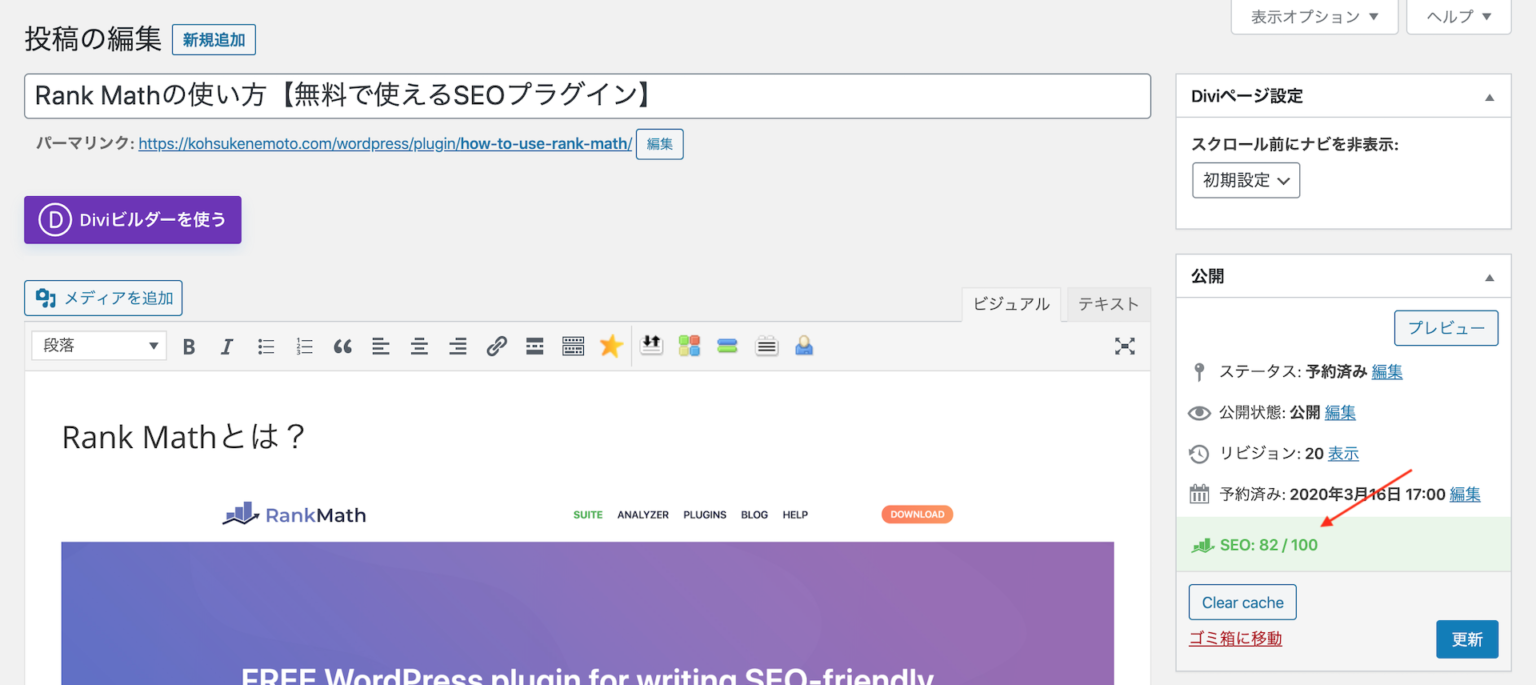Click the yellow star toolbar icon
1536x685 pixels.
tap(611, 345)
